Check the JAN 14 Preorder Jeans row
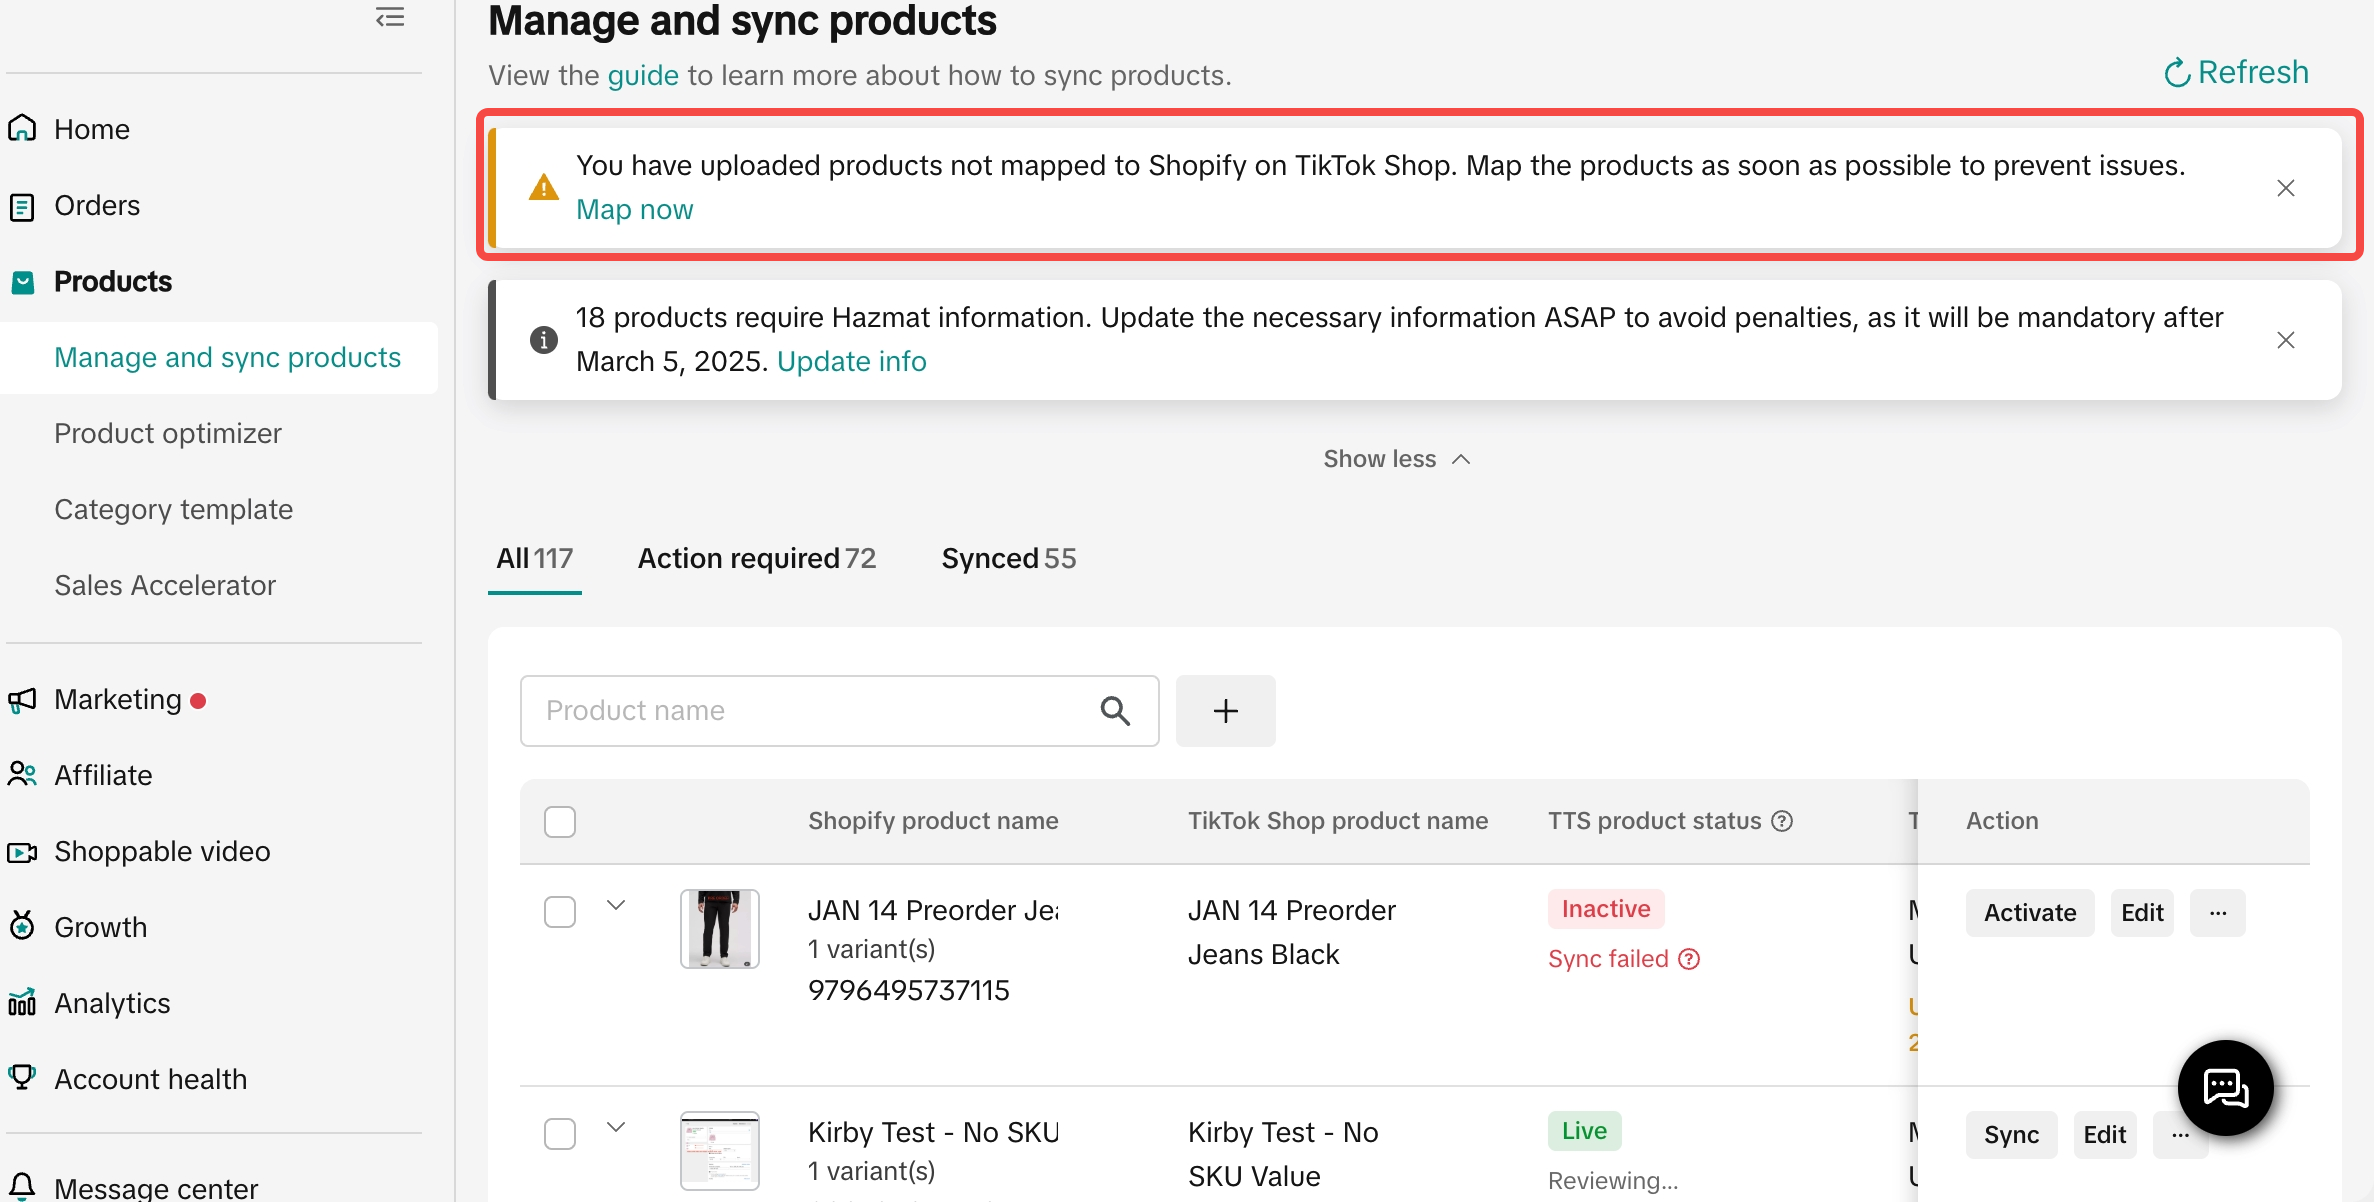The image size is (2374, 1202). coord(560,912)
